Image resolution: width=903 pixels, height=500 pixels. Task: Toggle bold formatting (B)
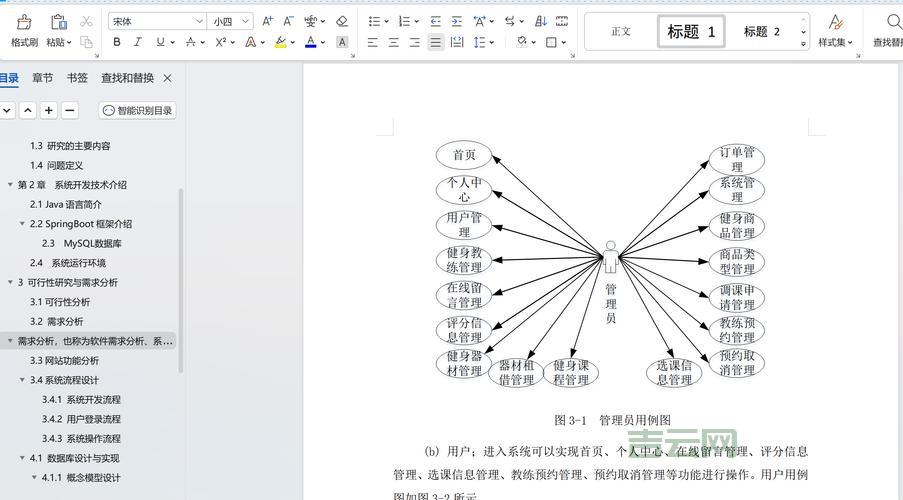117,42
